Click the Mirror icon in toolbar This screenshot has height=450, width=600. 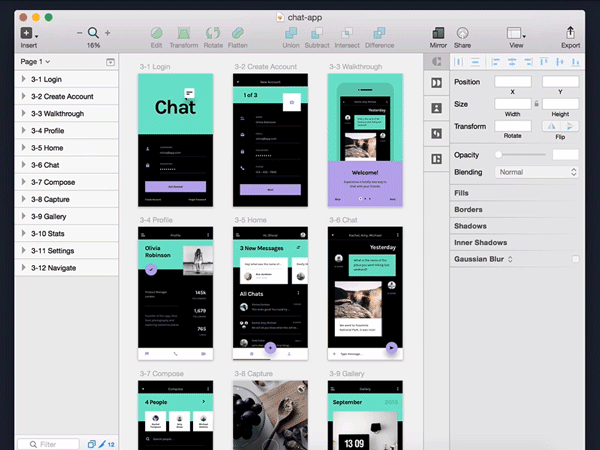click(x=438, y=33)
